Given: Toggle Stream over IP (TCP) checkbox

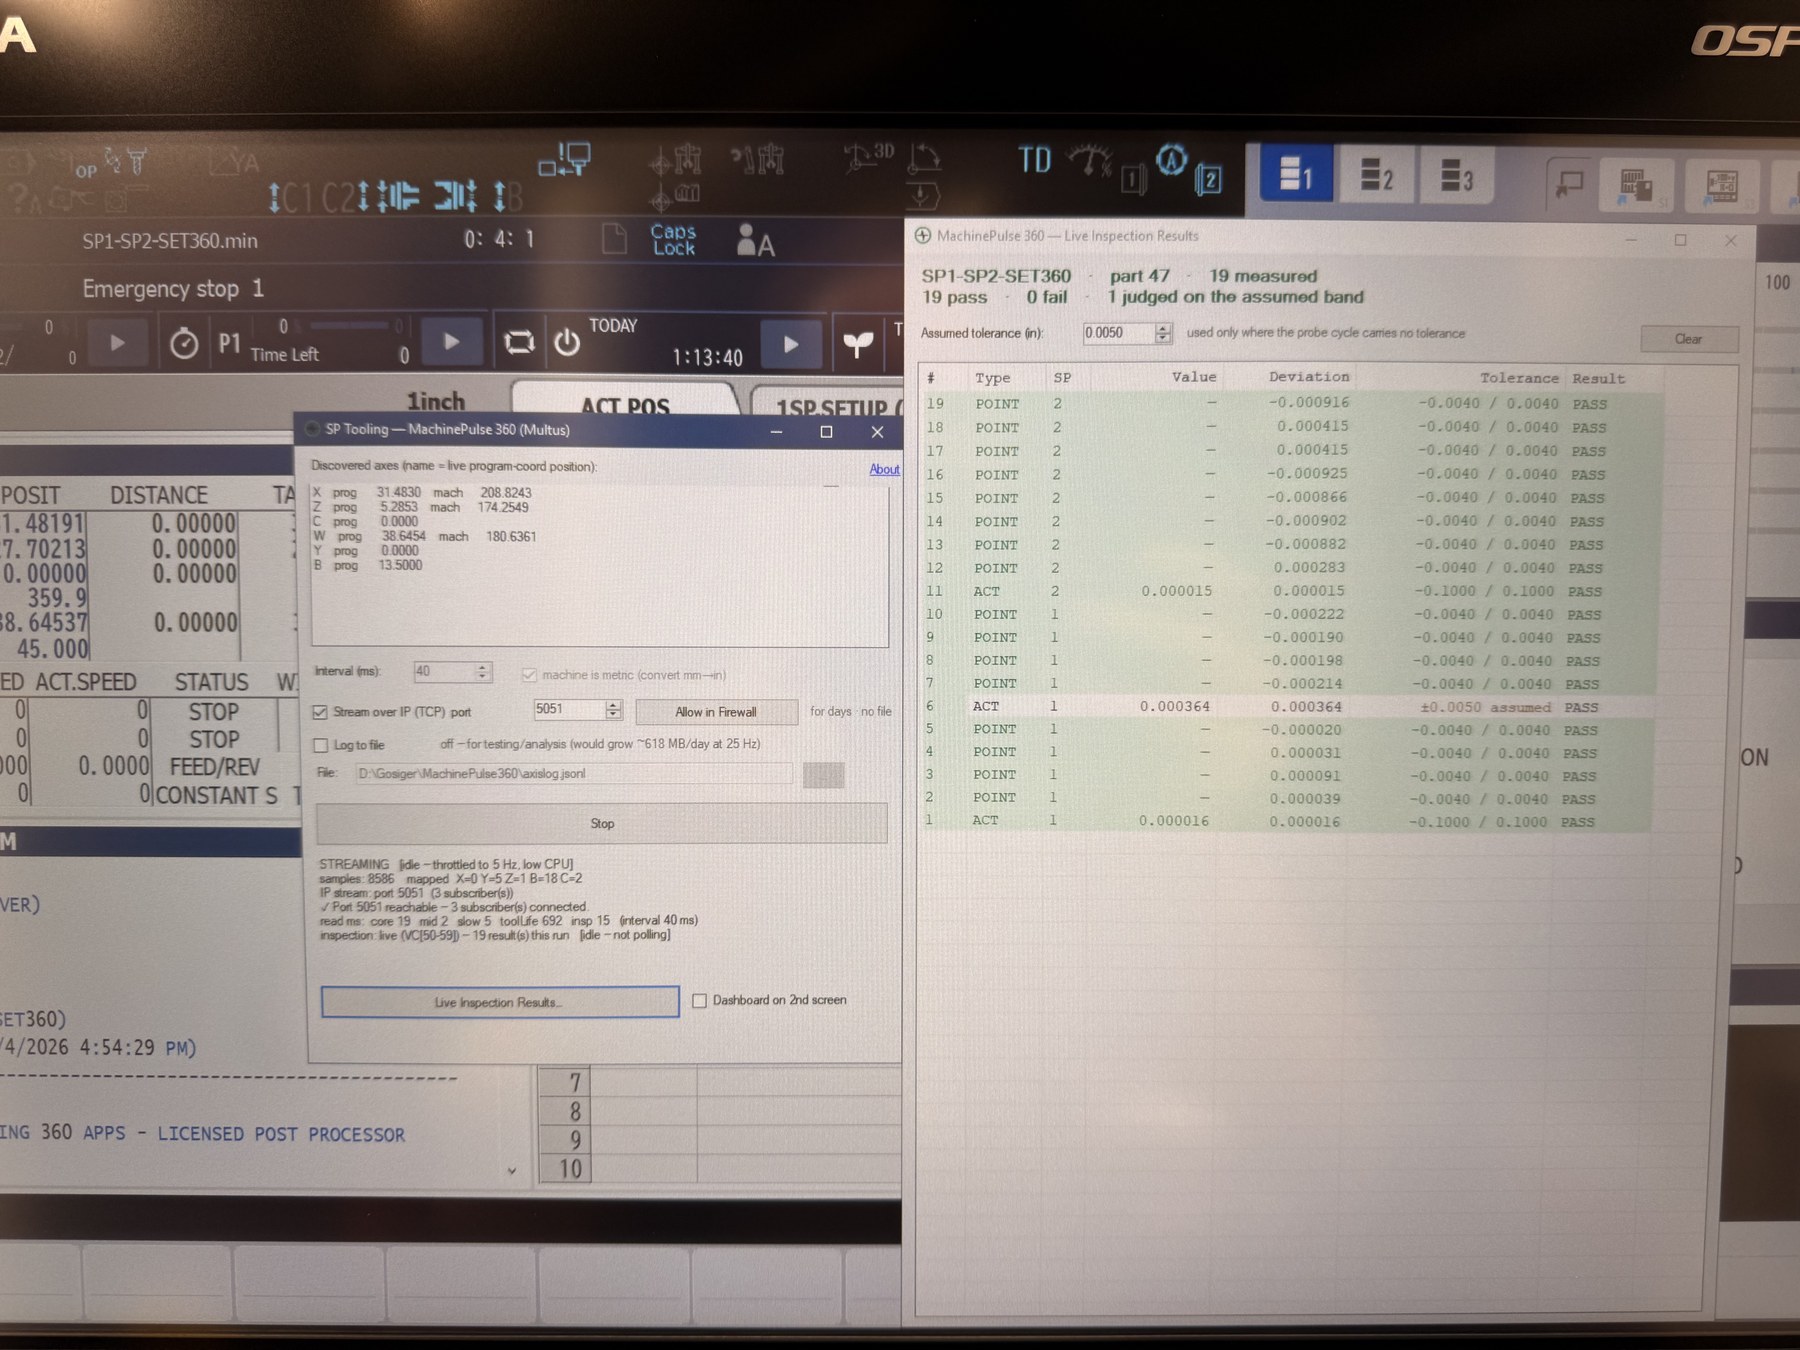Looking at the screenshot, I should [320, 712].
